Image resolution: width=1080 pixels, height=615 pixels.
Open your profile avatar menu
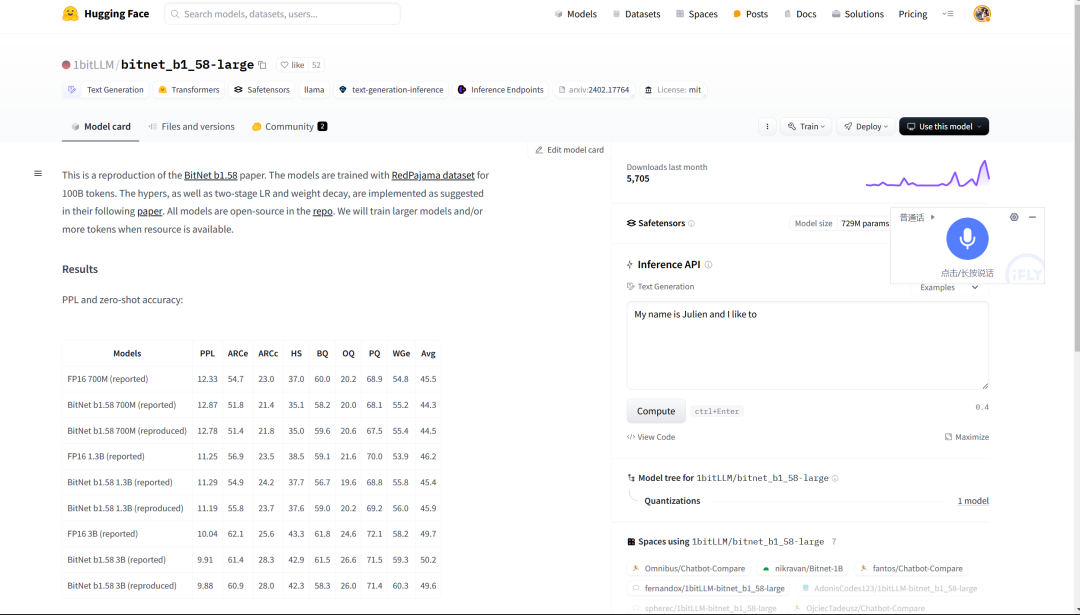980,13
